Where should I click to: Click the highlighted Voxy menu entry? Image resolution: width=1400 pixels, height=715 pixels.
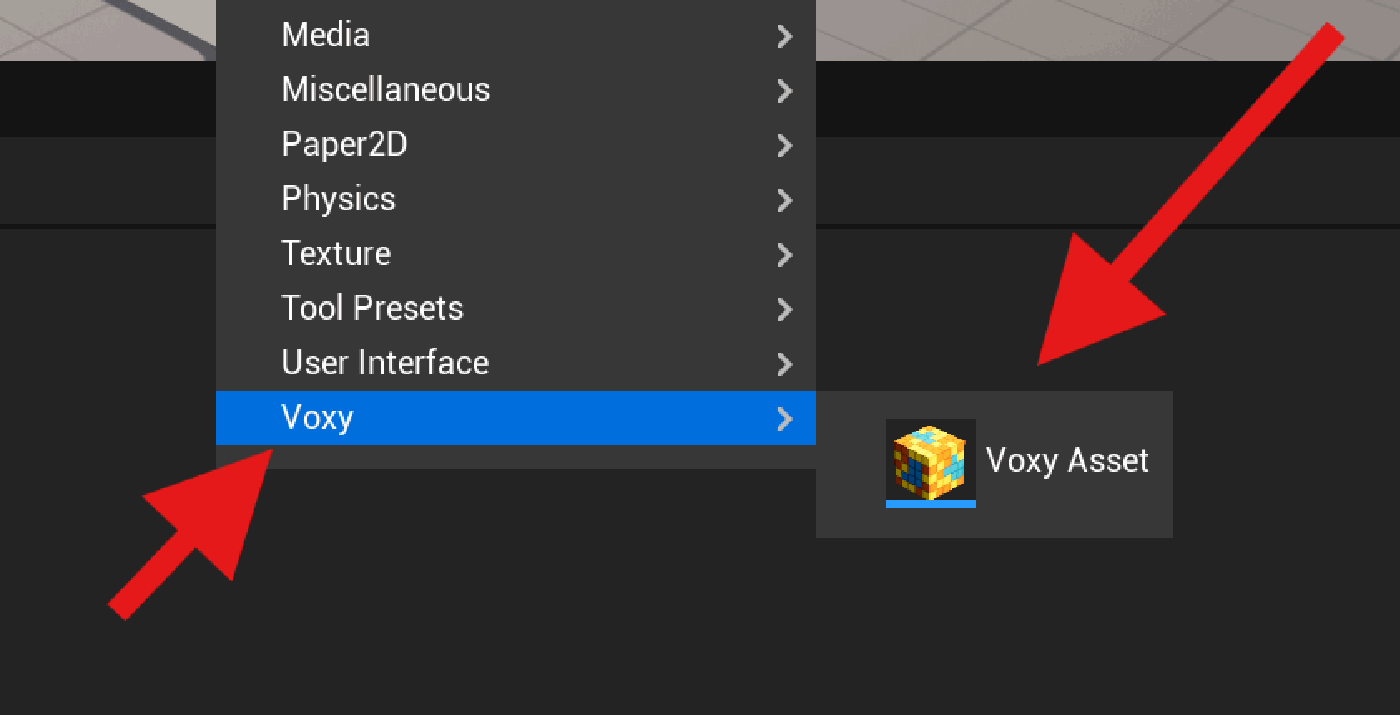[x=318, y=417]
